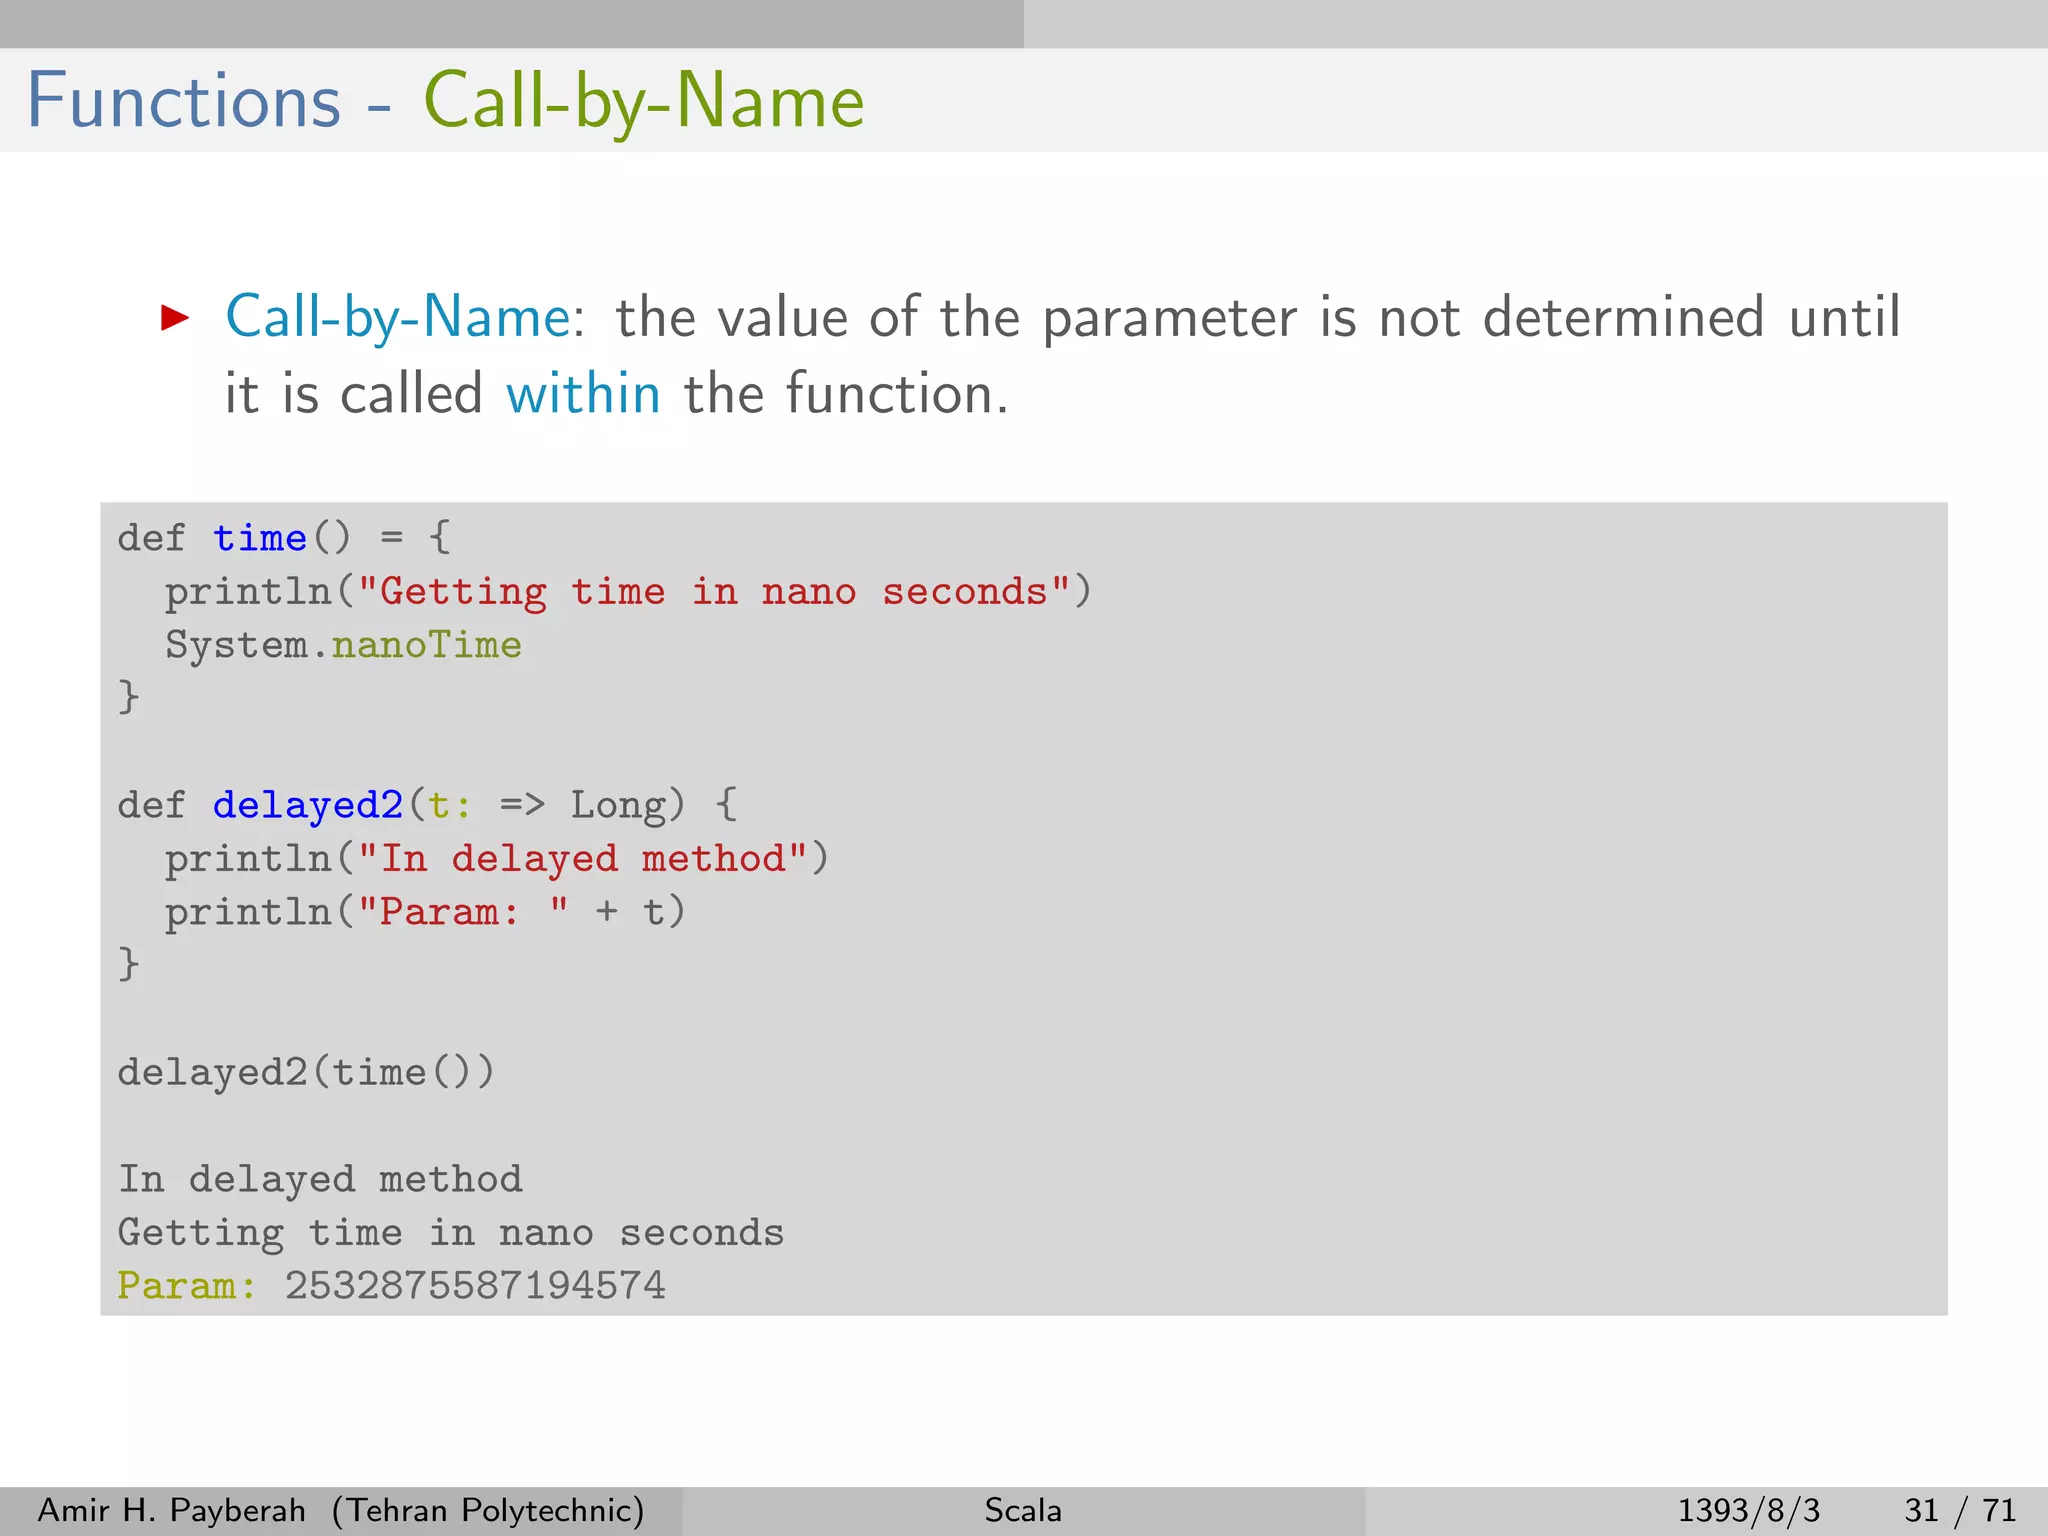Click the footer title 'Scala'
Image resolution: width=2048 pixels, height=1536 pixels.
pyautogui.click(x=1023, y=1510)
